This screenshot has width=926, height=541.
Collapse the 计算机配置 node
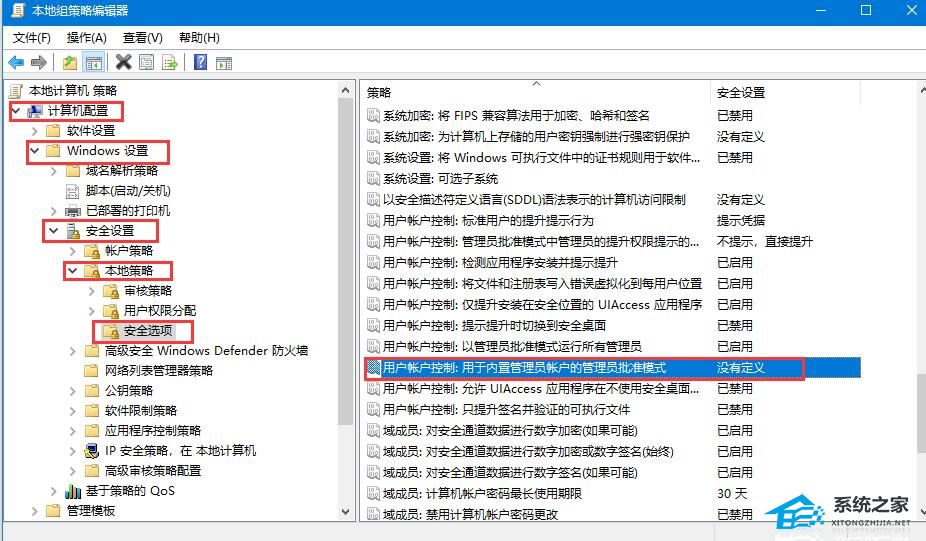(16, 110)
